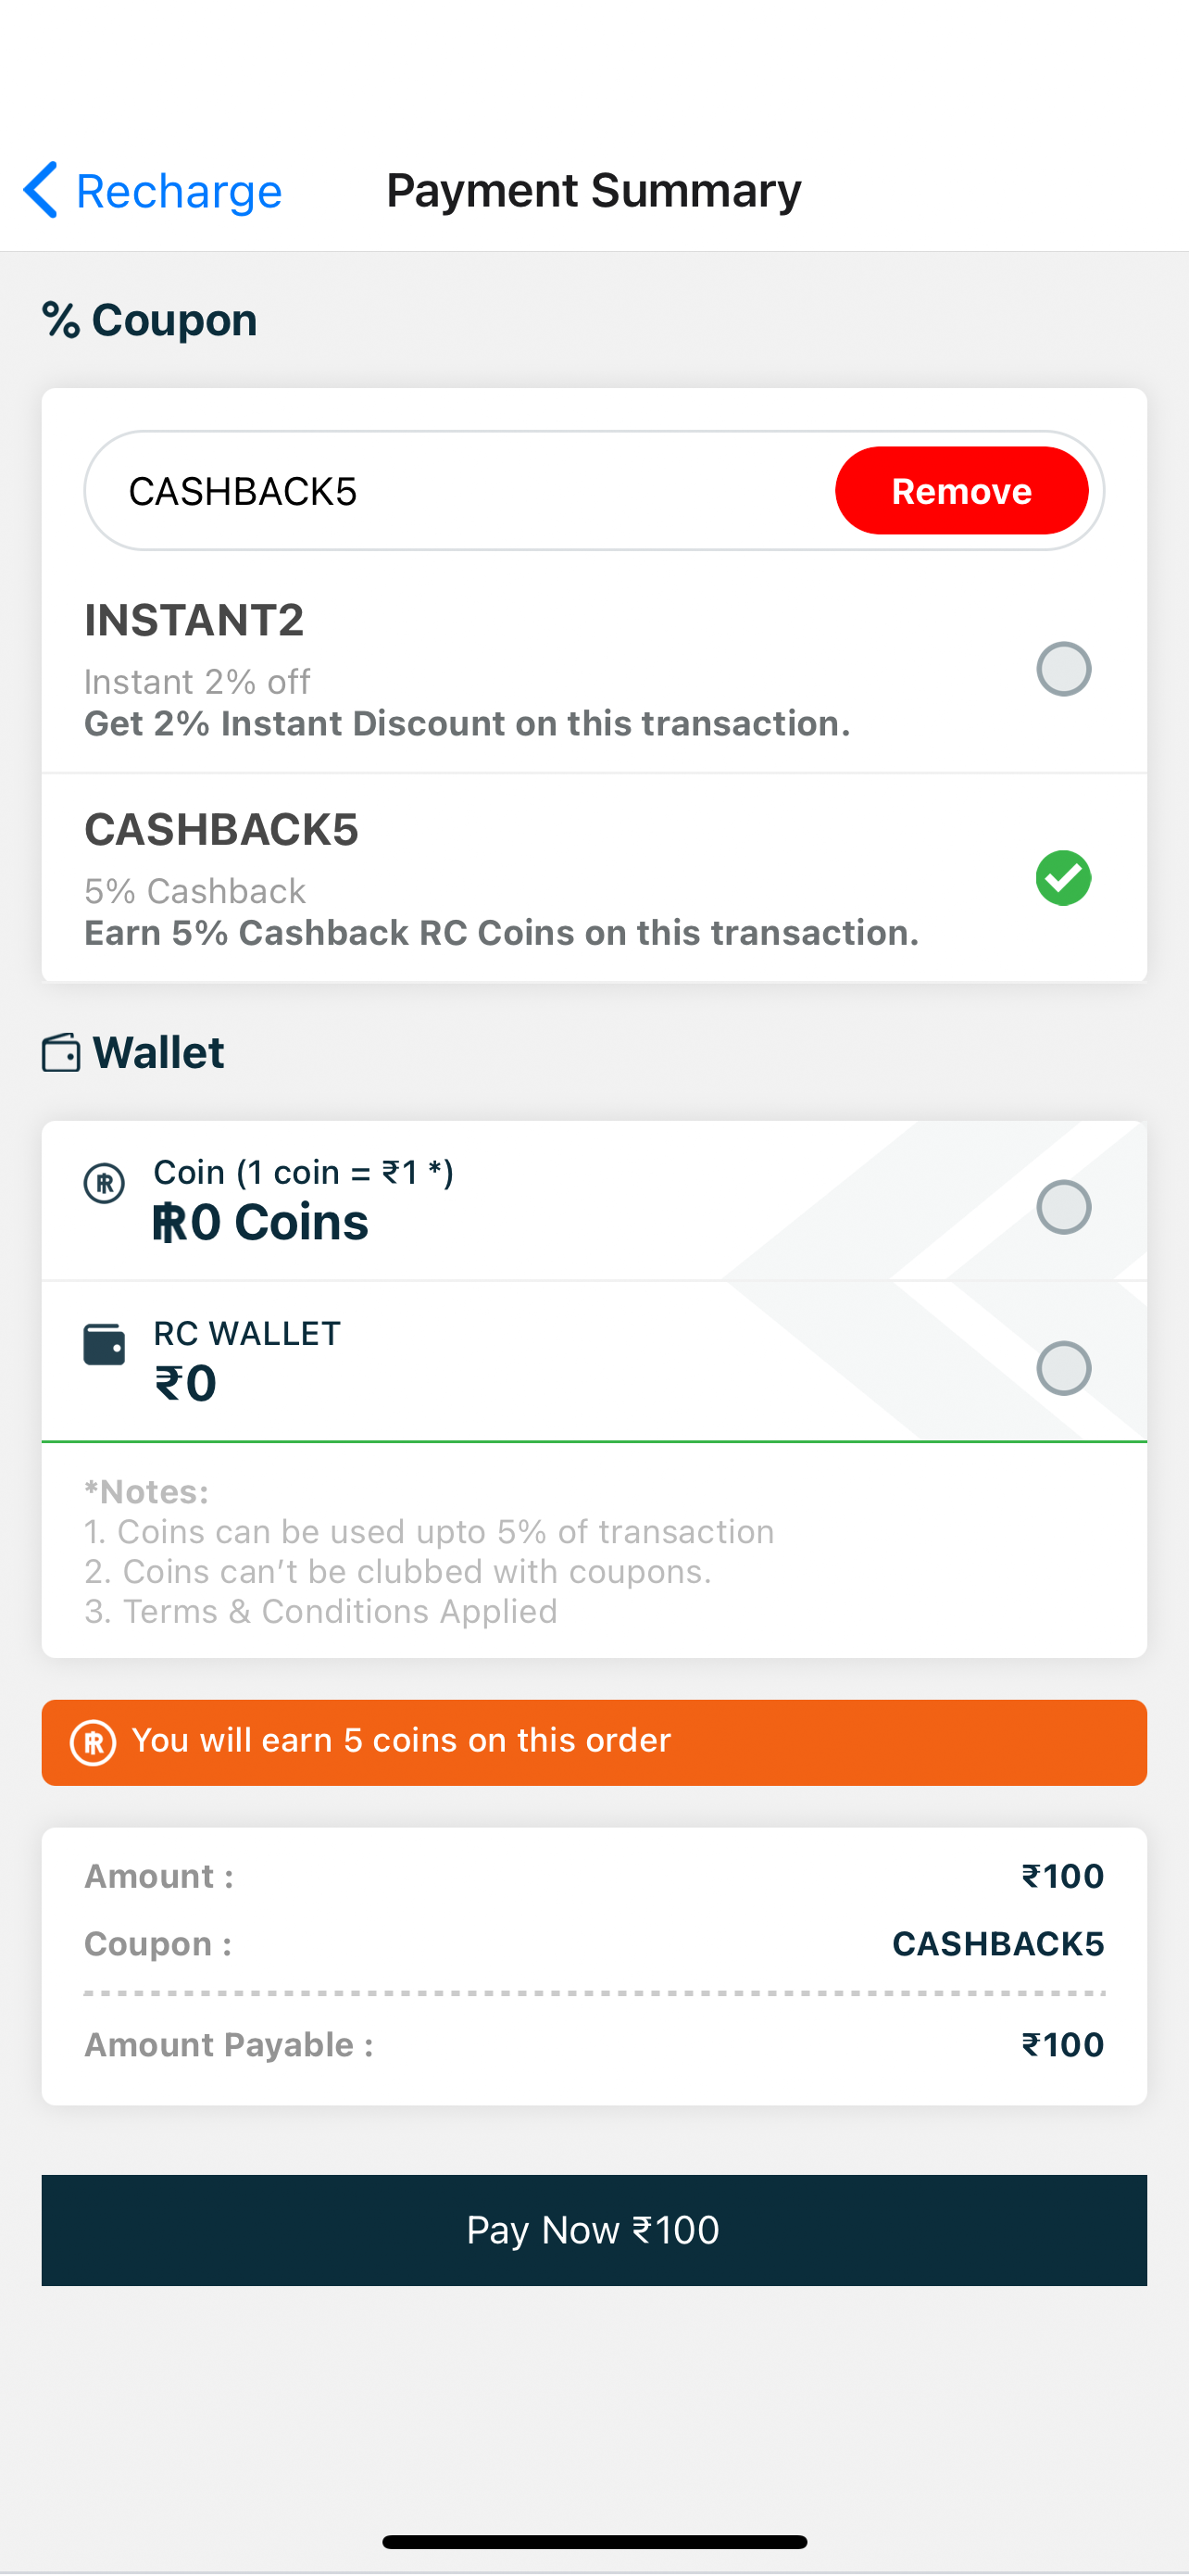Select the INSTANT2 coupon radio button
Image resolution: width=1189 pixels, height=2576 pixels.
tap(1063, 669)
